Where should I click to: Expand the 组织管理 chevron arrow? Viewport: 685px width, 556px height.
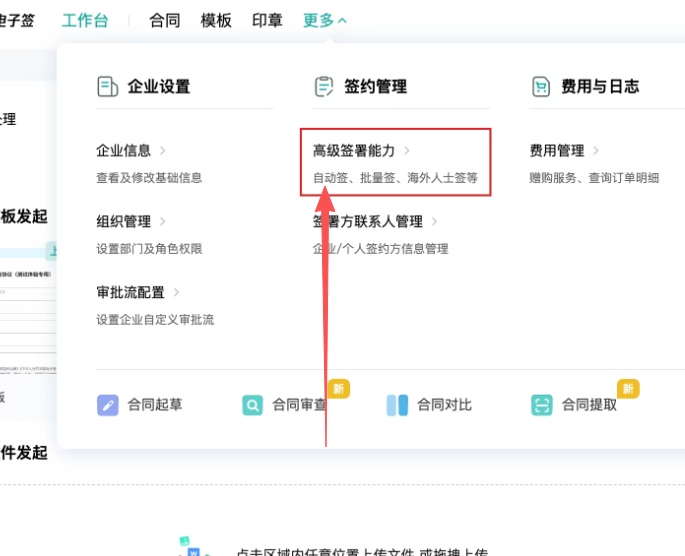(x=163, y=221)
